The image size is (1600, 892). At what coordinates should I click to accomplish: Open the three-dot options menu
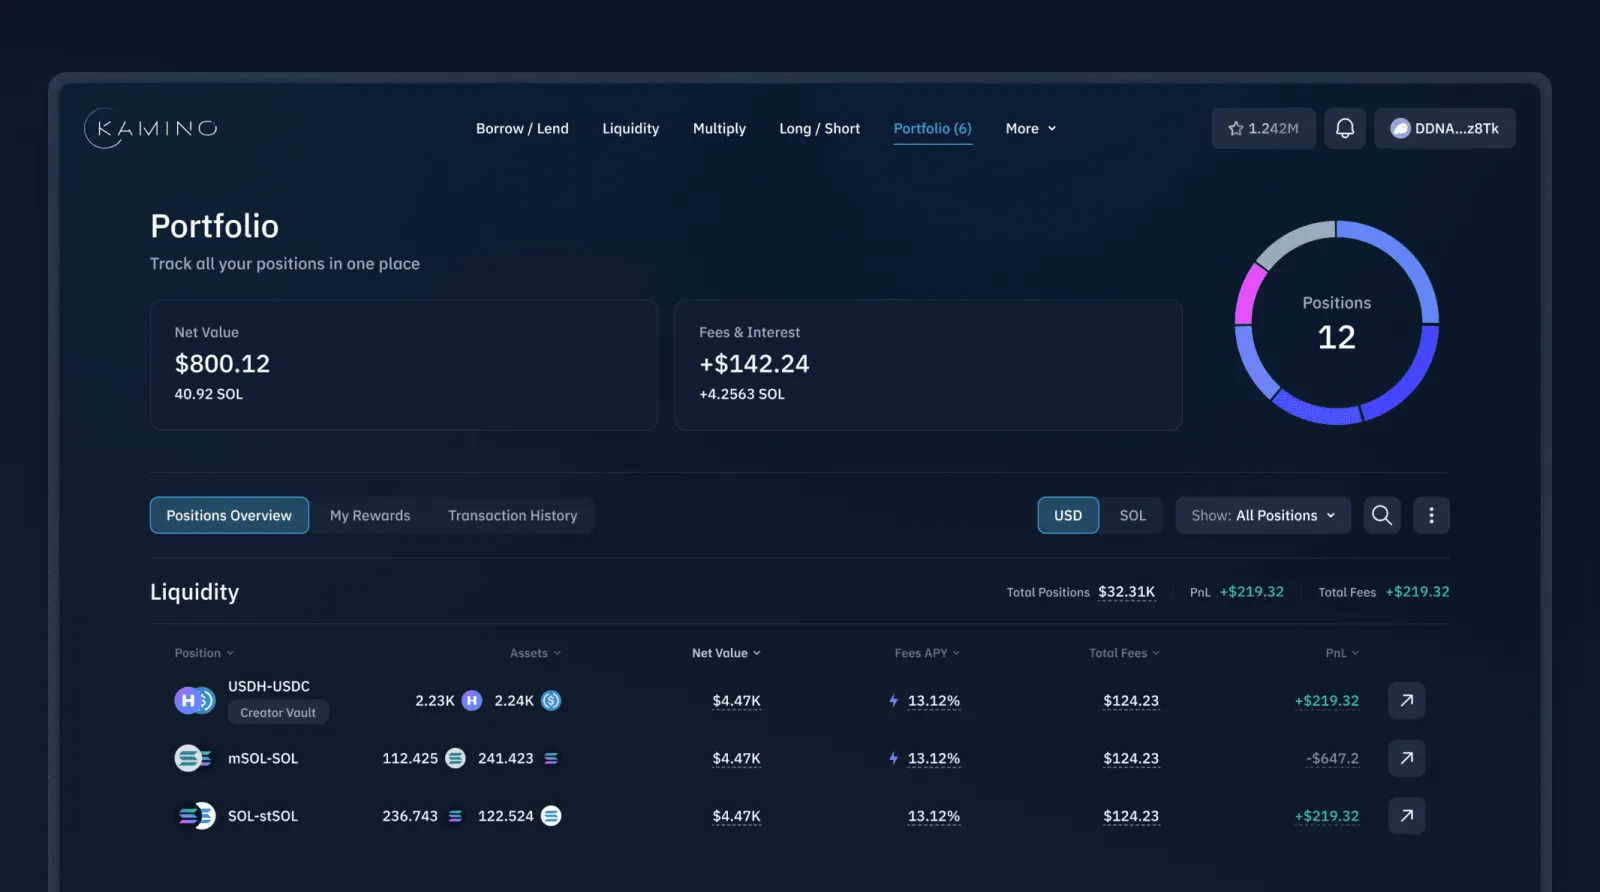point(1431,515)
